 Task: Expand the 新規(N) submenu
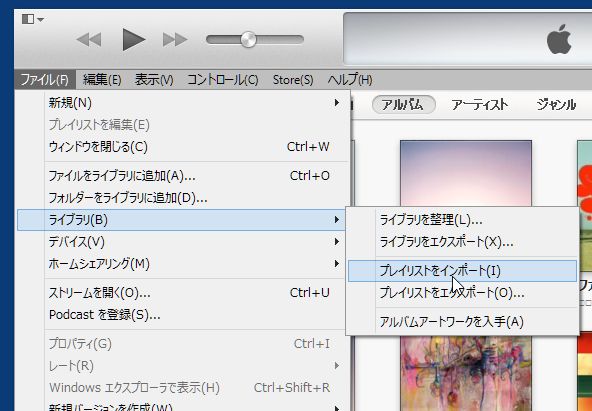[181, 103]
